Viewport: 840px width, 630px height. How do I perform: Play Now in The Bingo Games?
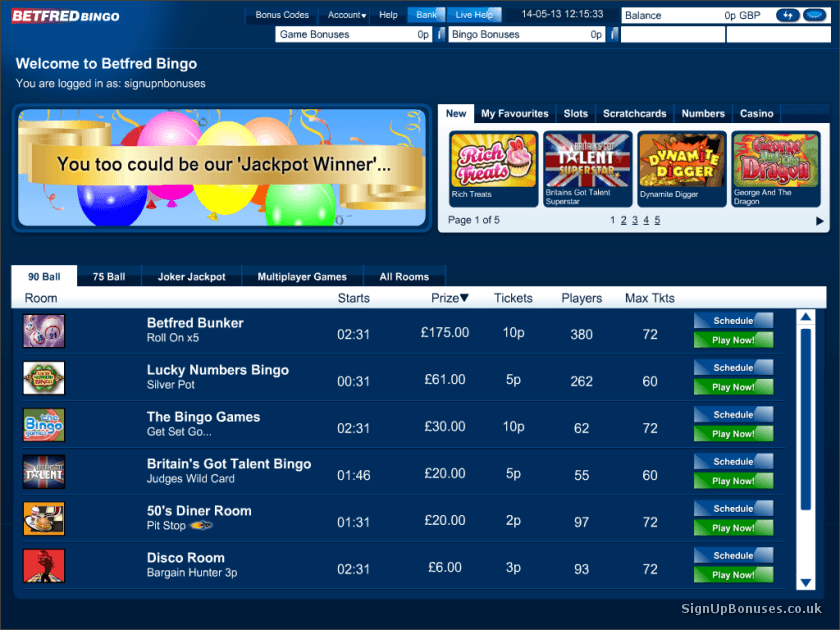point(733,433)
